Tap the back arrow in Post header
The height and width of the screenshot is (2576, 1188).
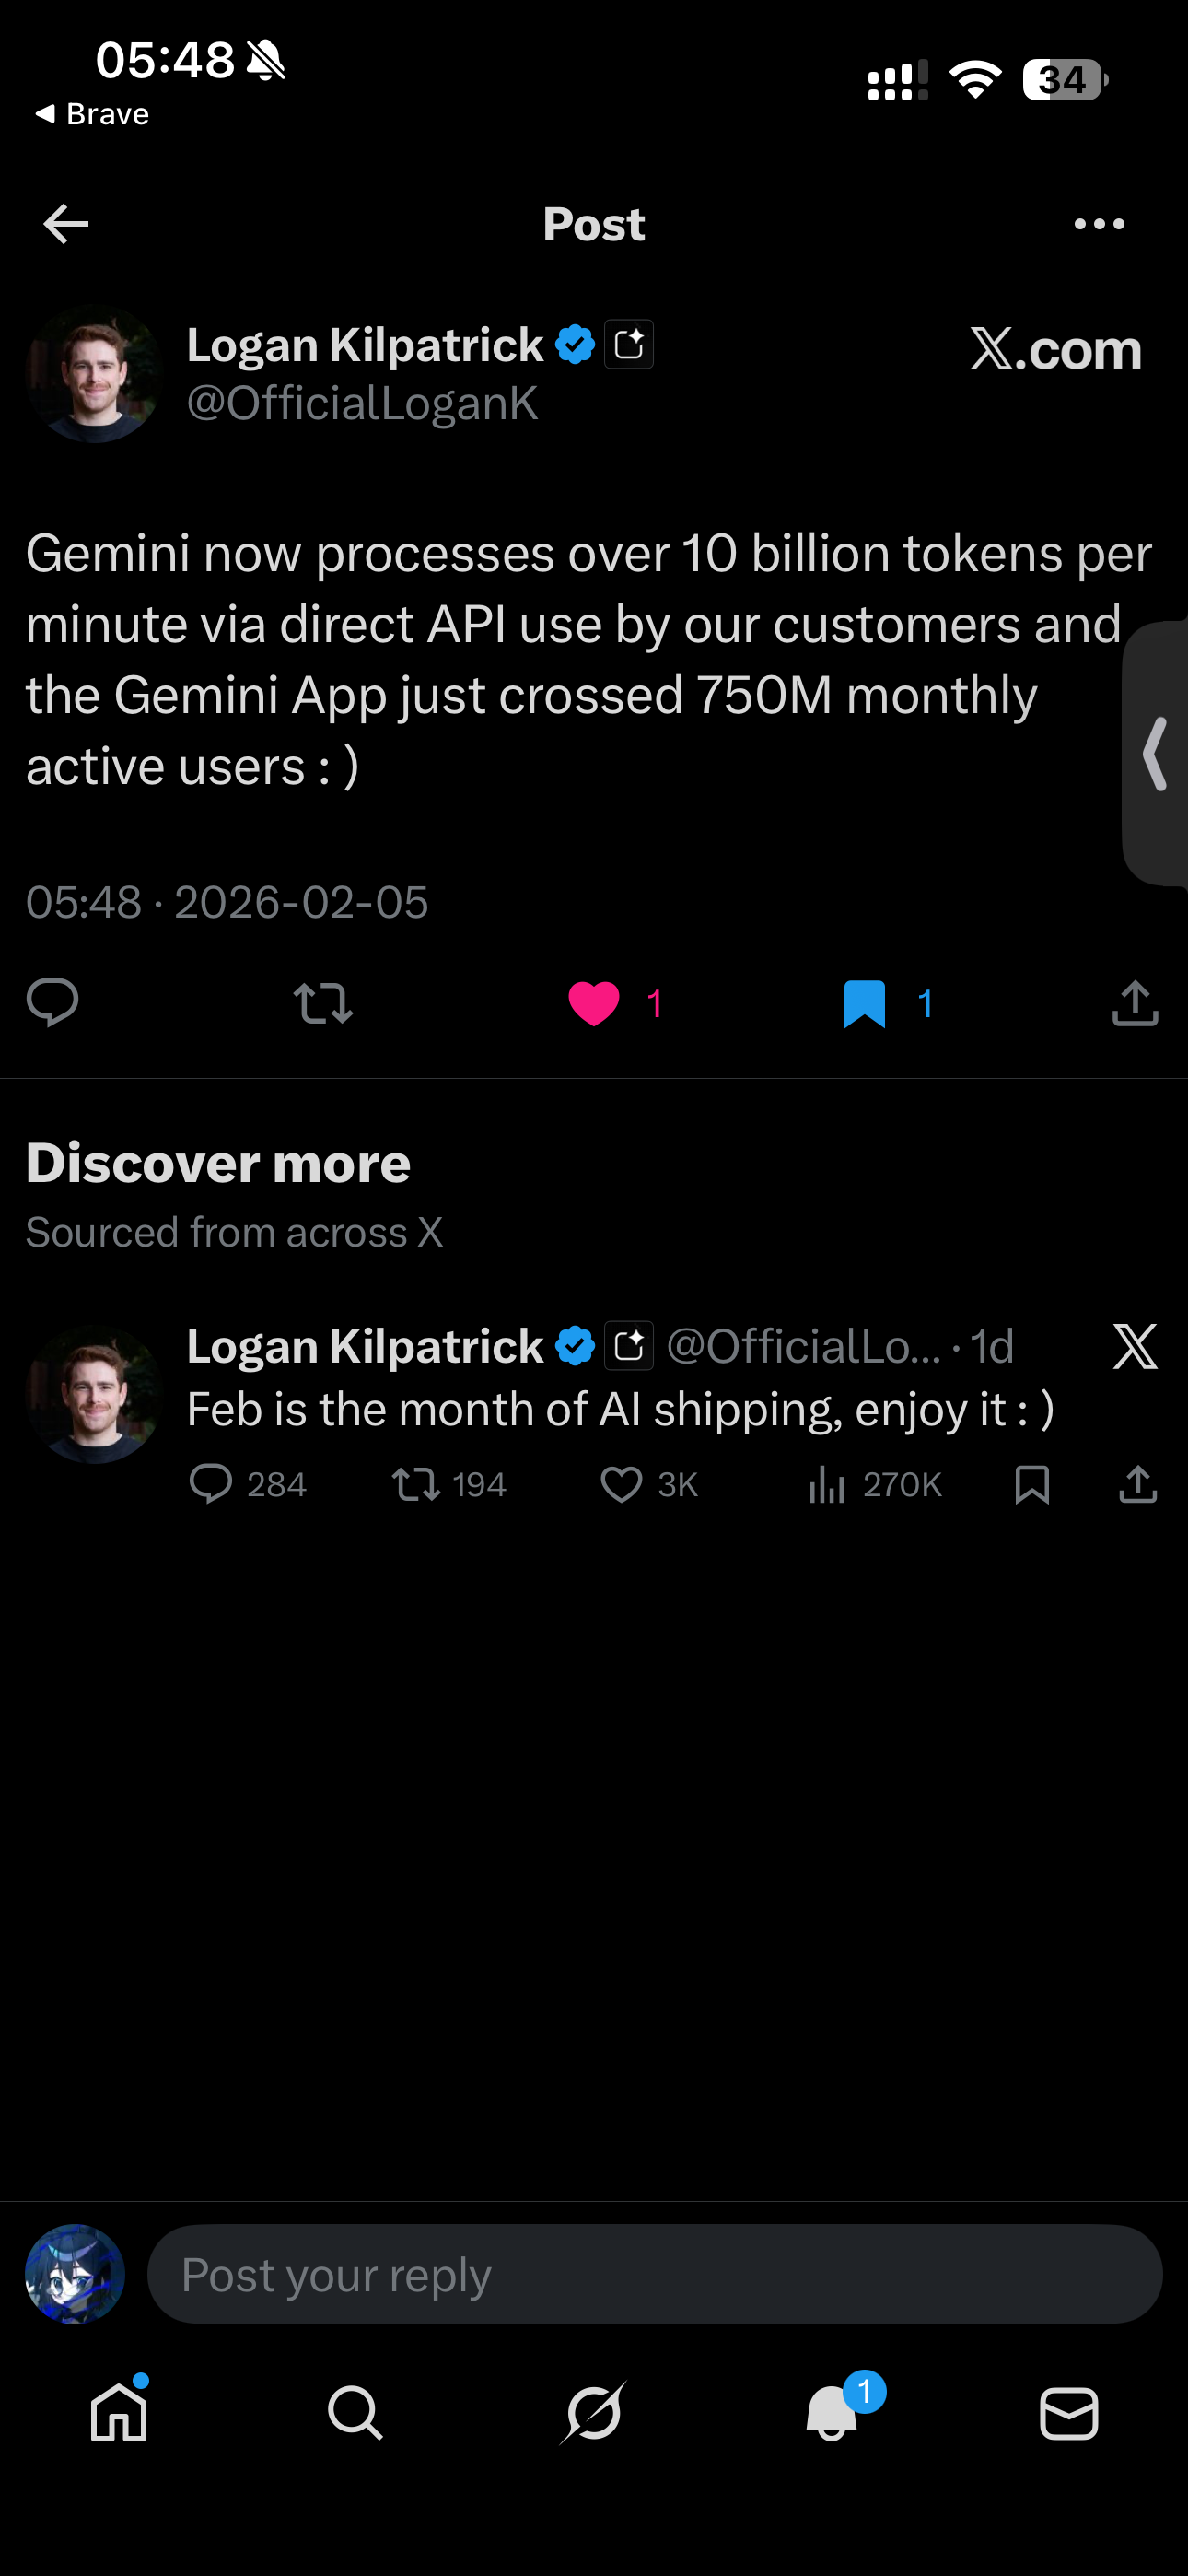point(66,224)
